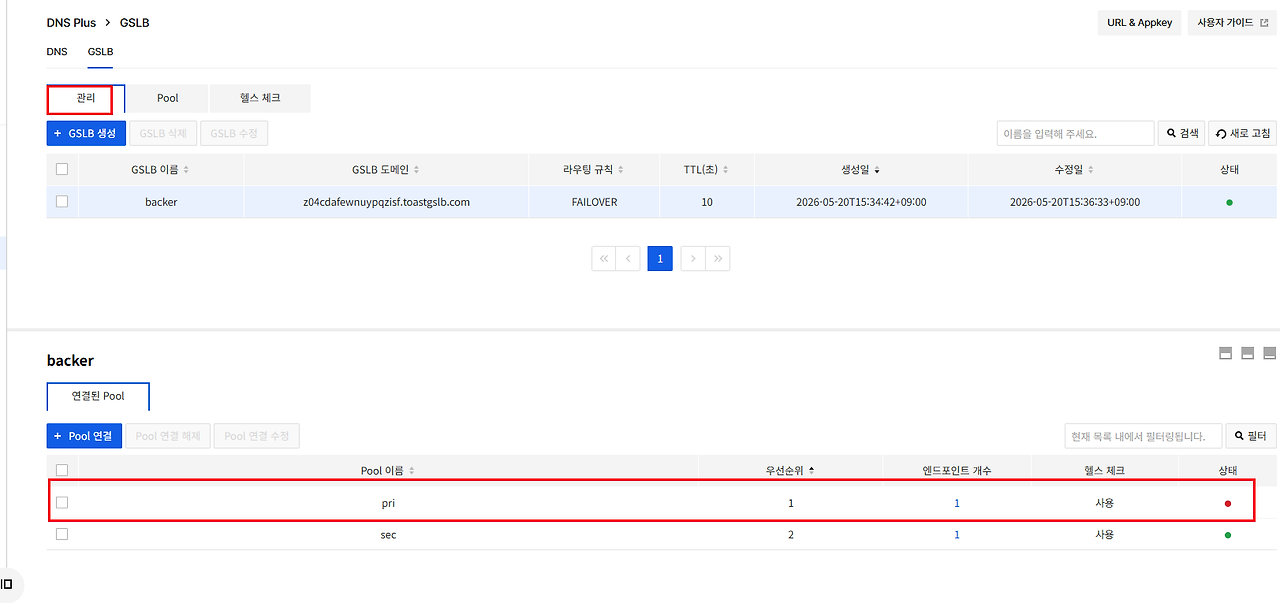The width and height of the screenshot is (1280, 603).
Task: Select the GSLB top tab
Action: [100, 51]
